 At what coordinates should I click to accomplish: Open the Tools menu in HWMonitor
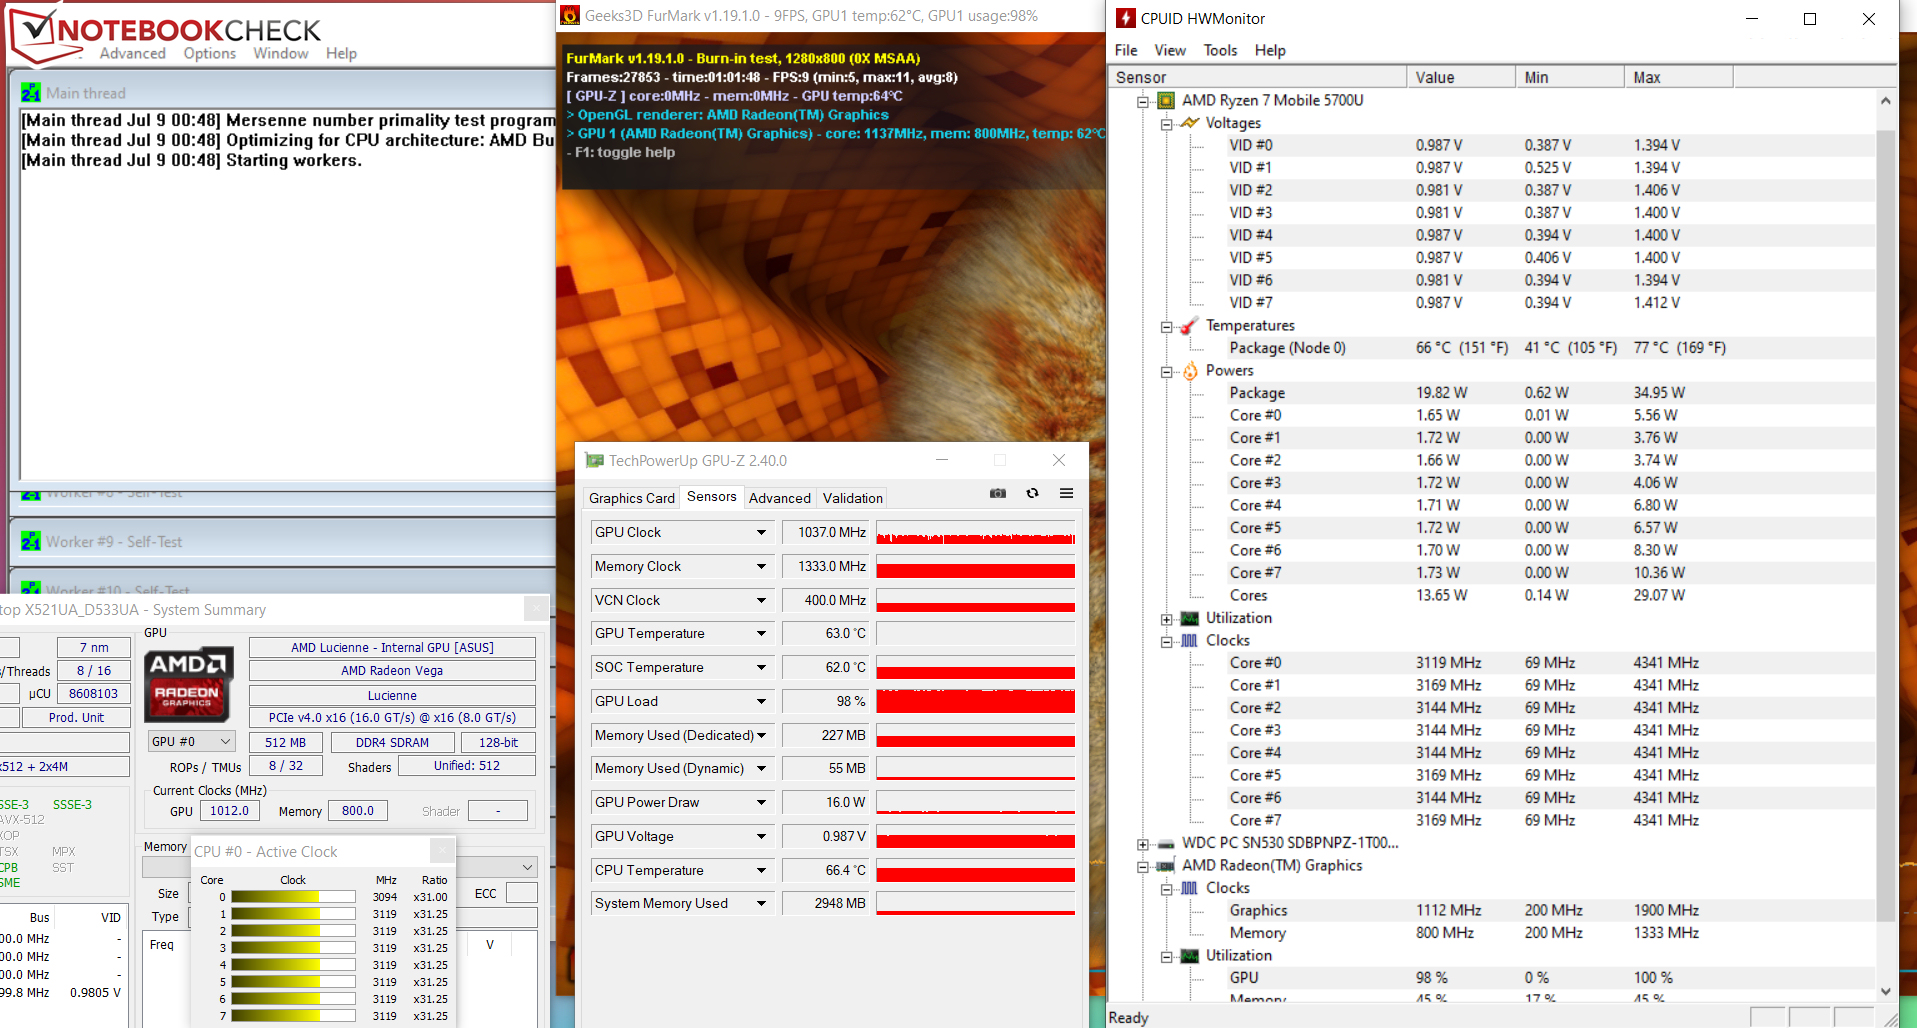coord(1220,50)
